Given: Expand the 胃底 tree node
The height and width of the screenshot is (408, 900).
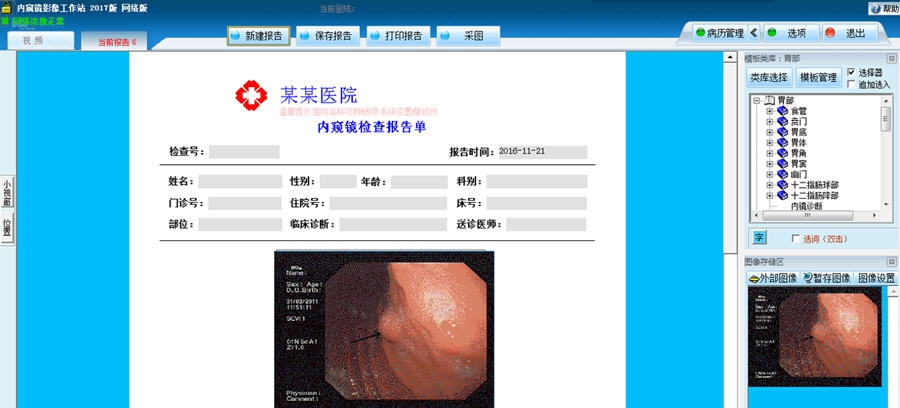Looking at the screenshot, I should pos(770,132).
